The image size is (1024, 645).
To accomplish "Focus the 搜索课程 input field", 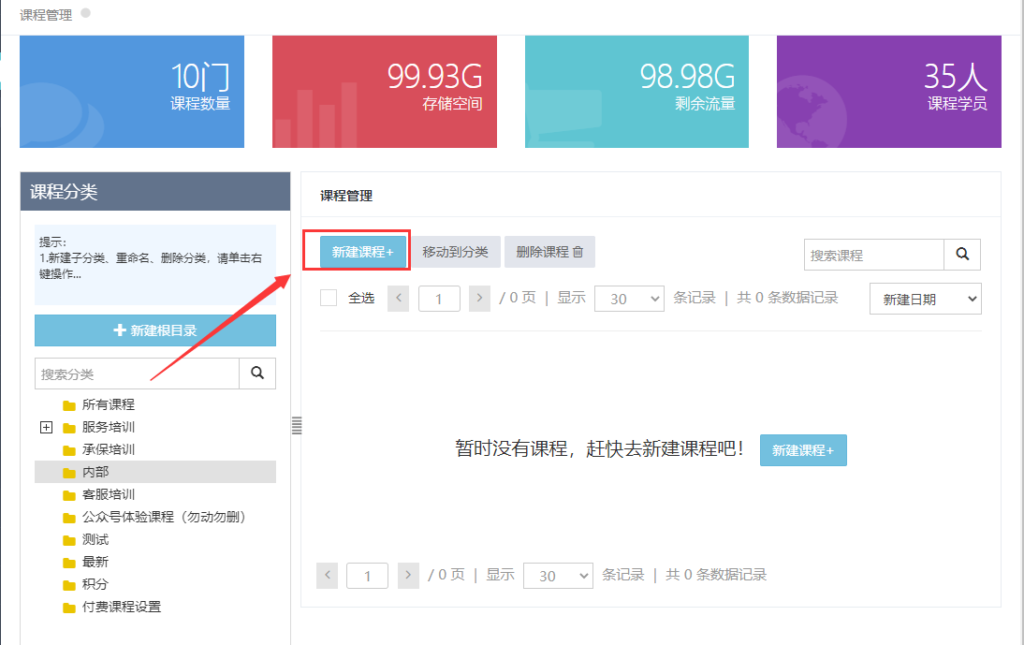I will 874,255.
